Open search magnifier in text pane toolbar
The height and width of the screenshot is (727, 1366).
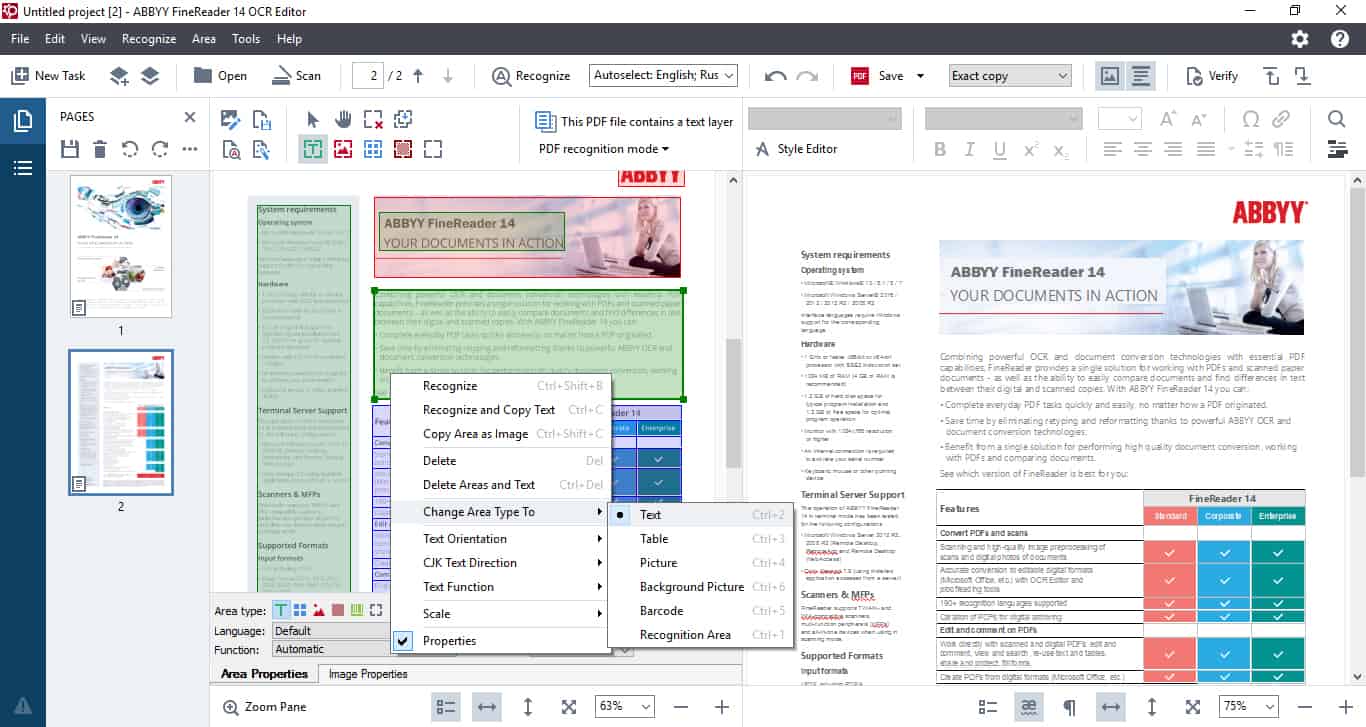(1337, 120)
